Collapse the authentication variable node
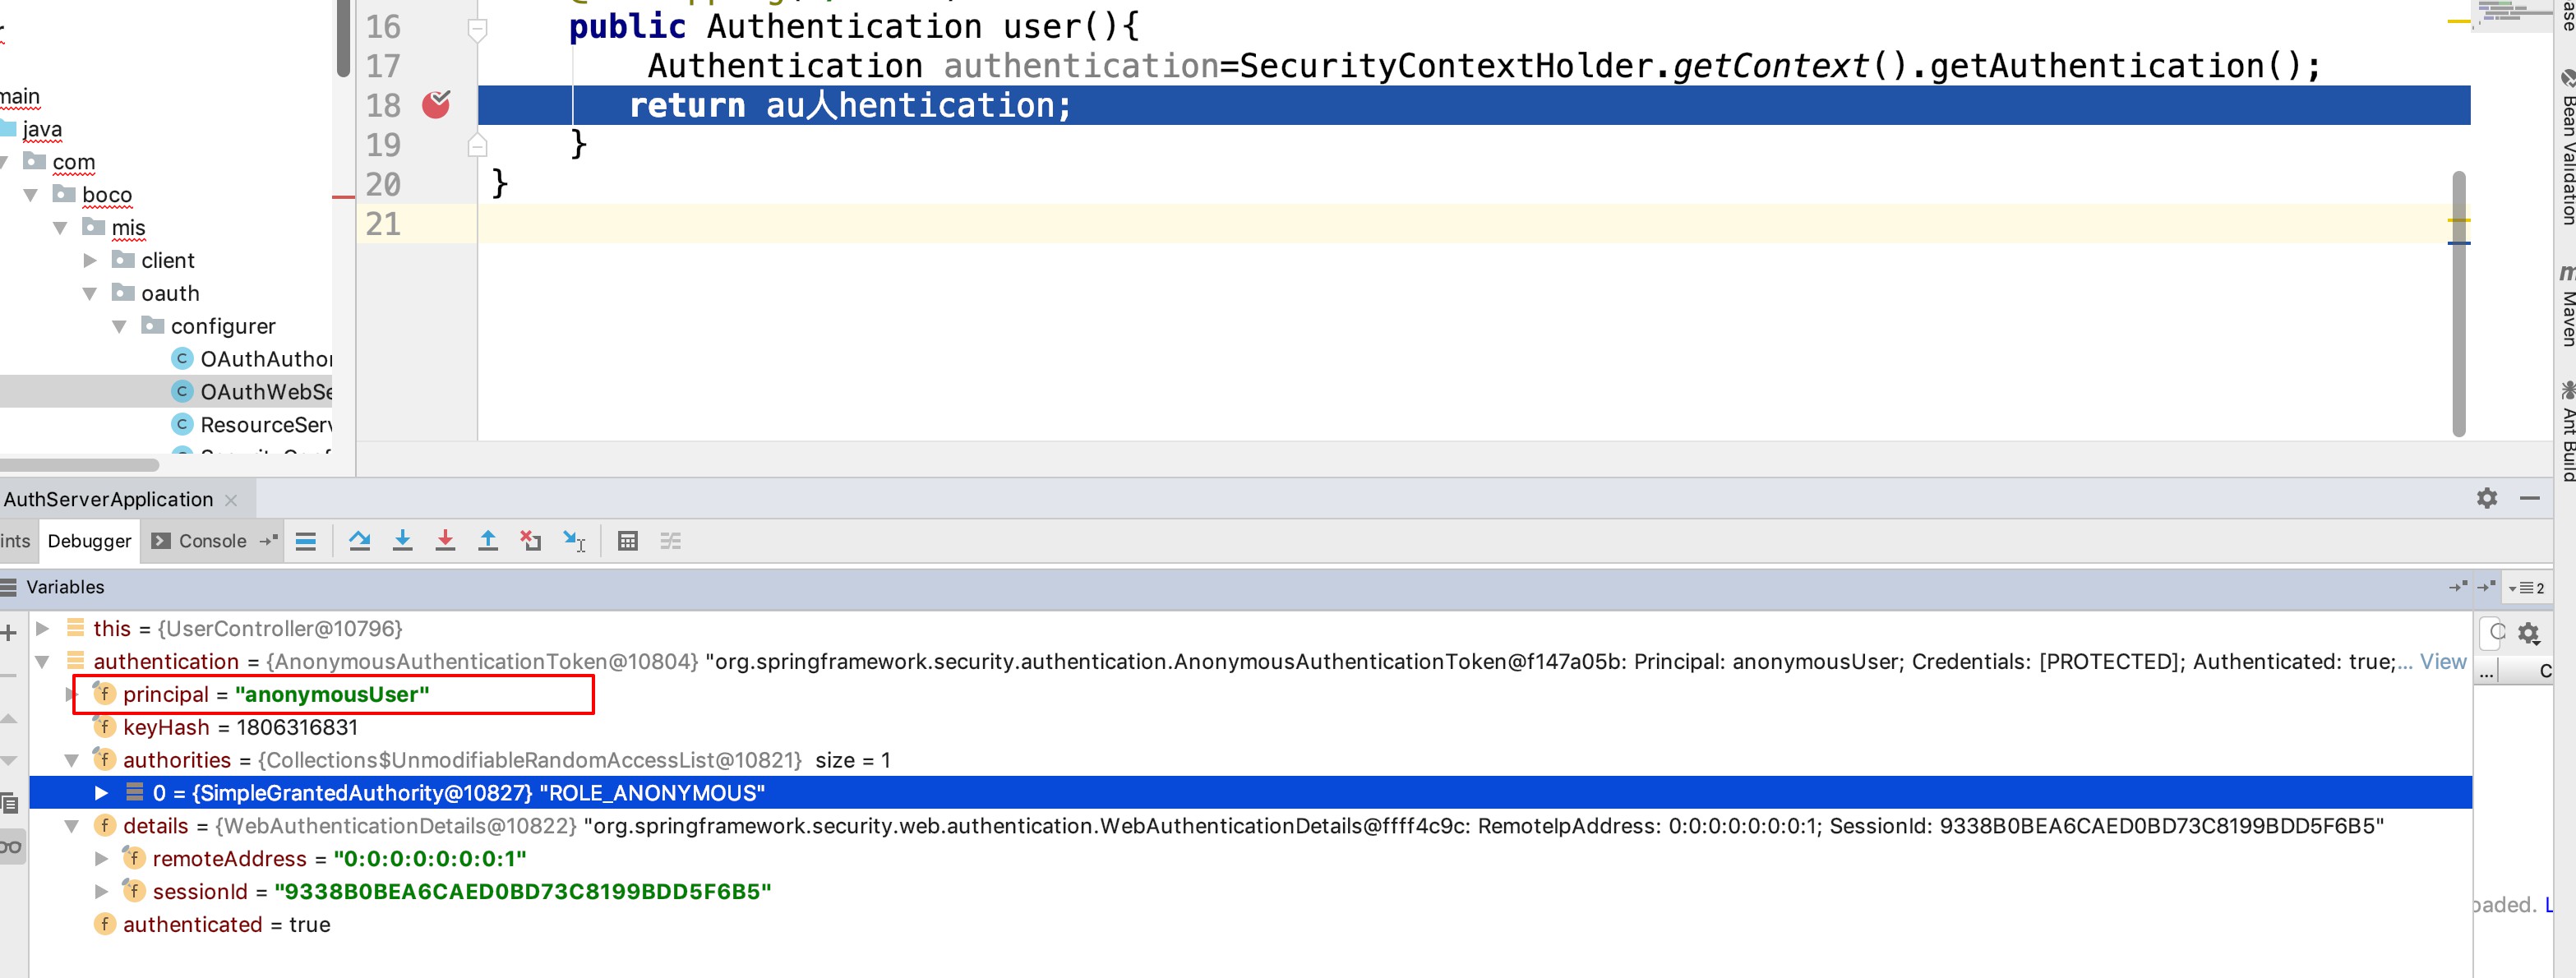 click(43, 661)
